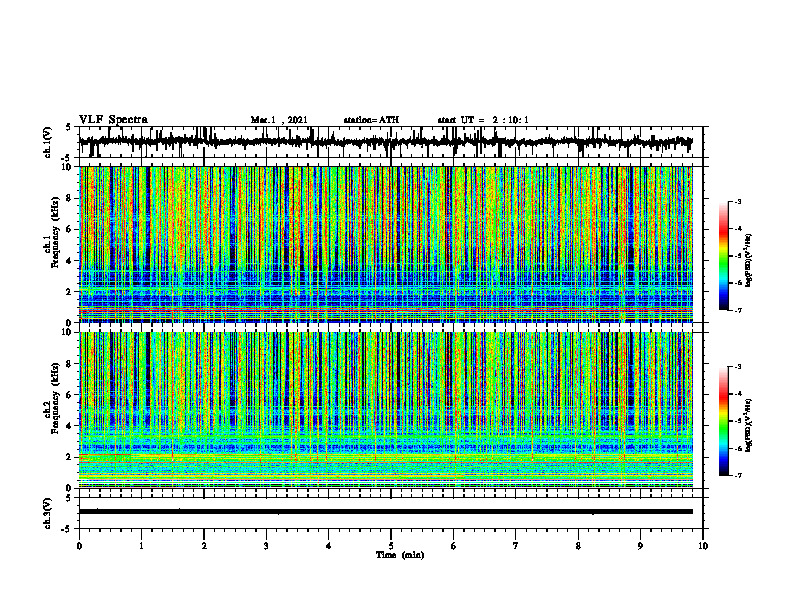Click the time axis tick label "6"

pos(453,546)
